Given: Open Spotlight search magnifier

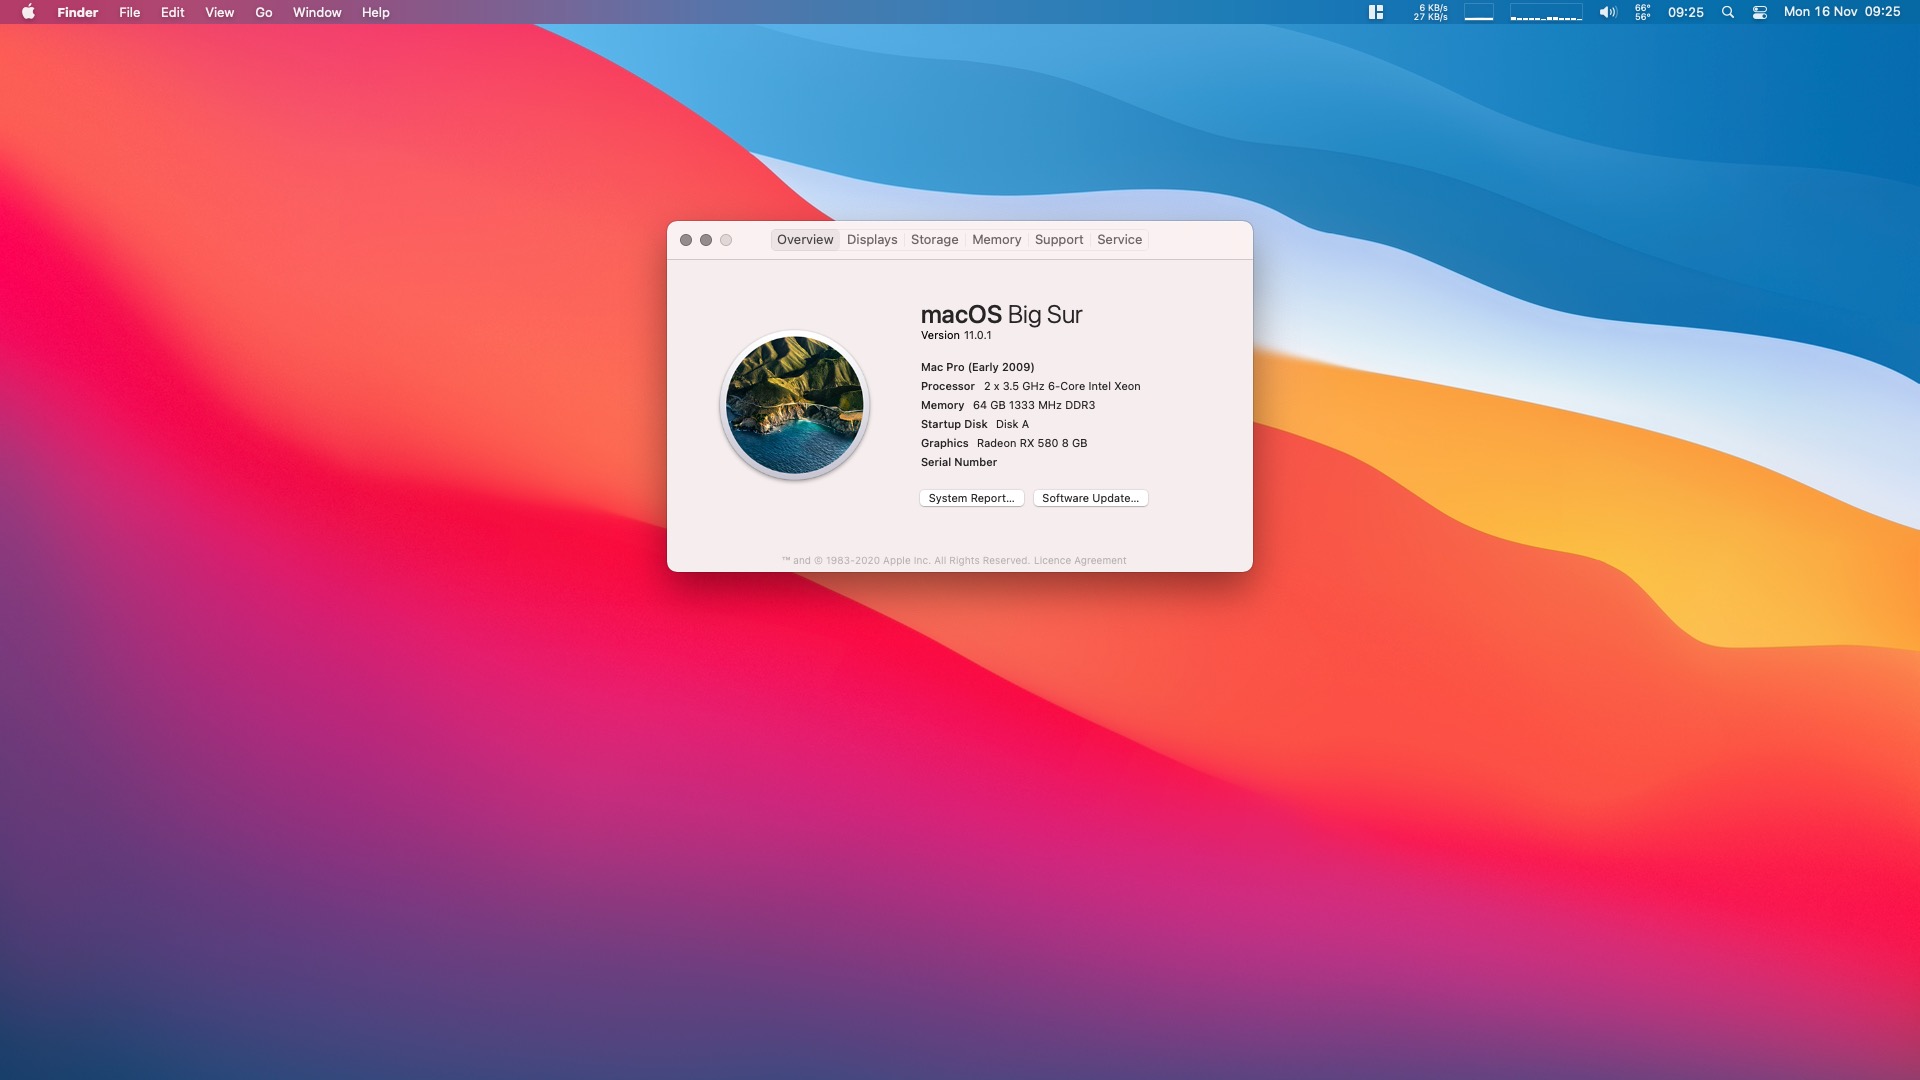Looking at the screenshot, I should tap(1727, 12).
